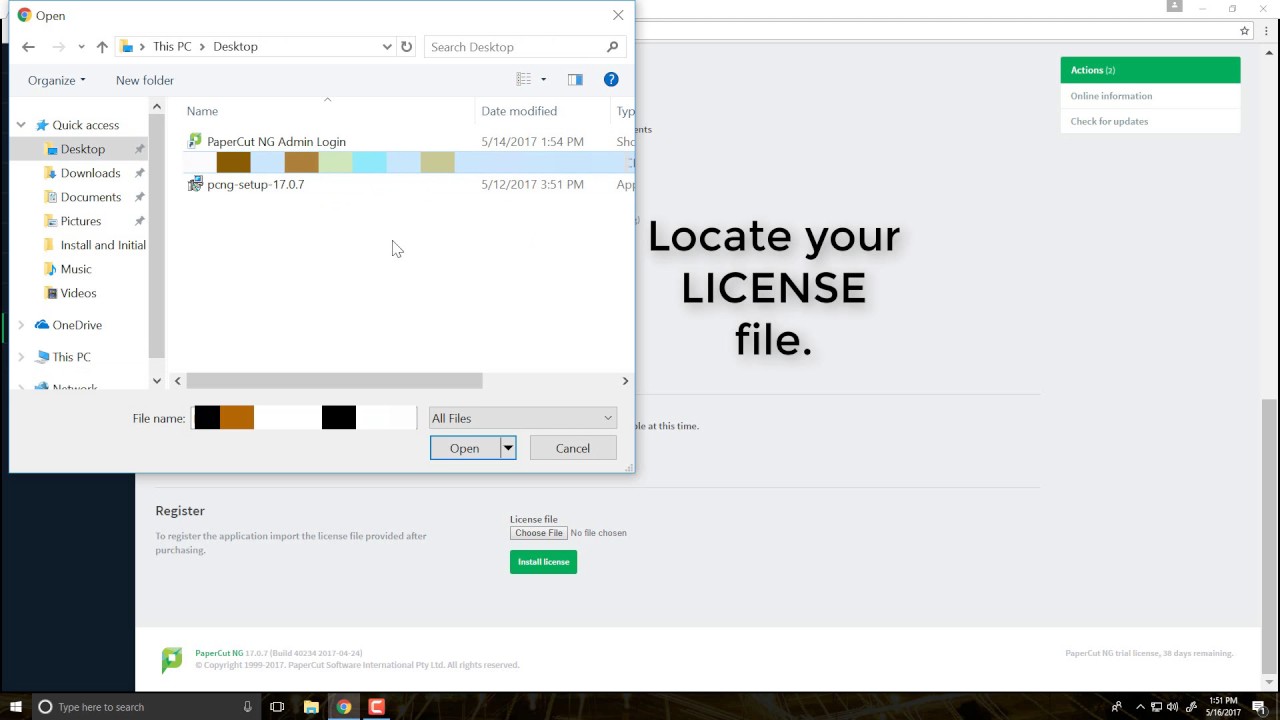Refresh the Desktop folder listing
The width and height of the screenshot is (1280, 720).
pos(406,47)
